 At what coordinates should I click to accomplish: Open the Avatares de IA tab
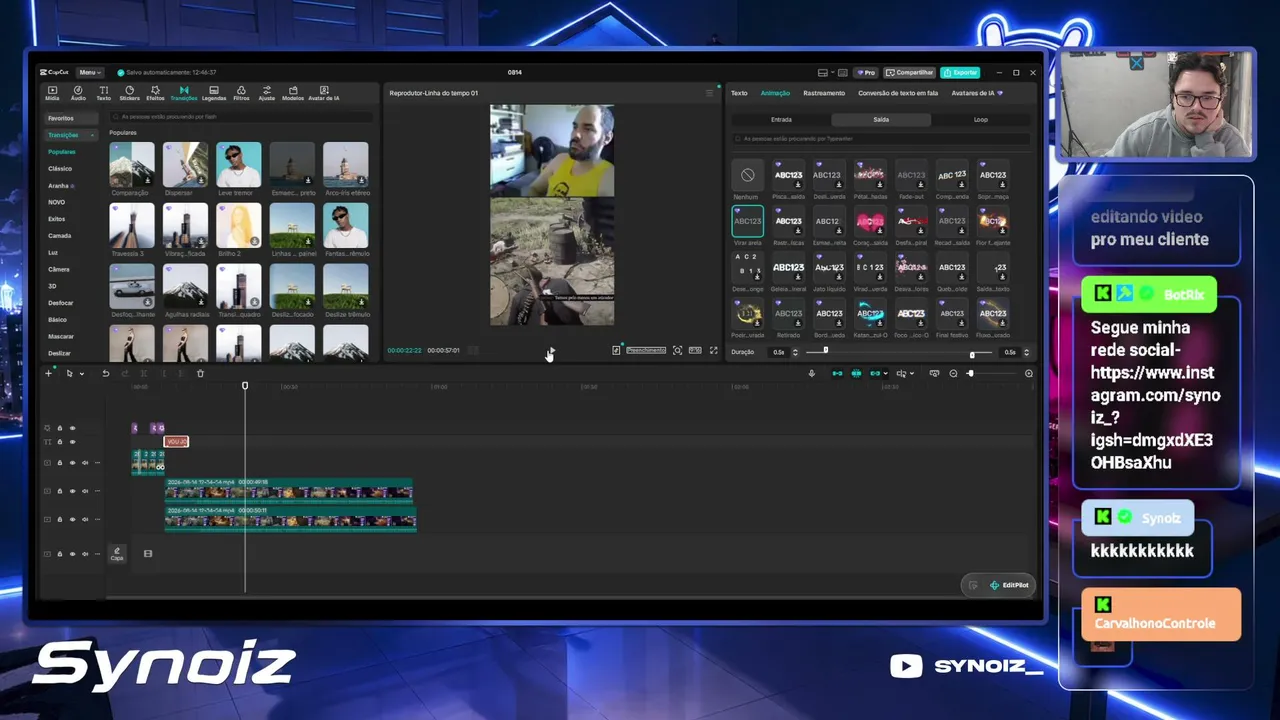[978, 93]
